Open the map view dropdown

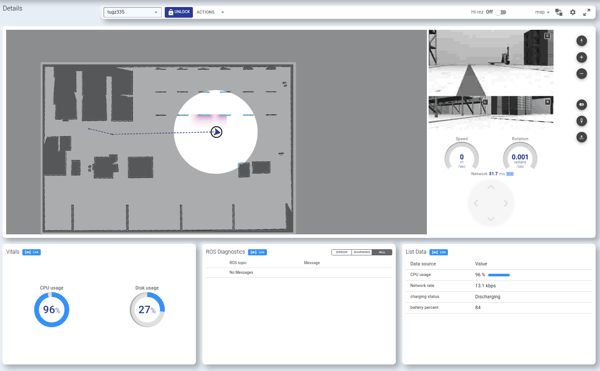coord(542,12)
